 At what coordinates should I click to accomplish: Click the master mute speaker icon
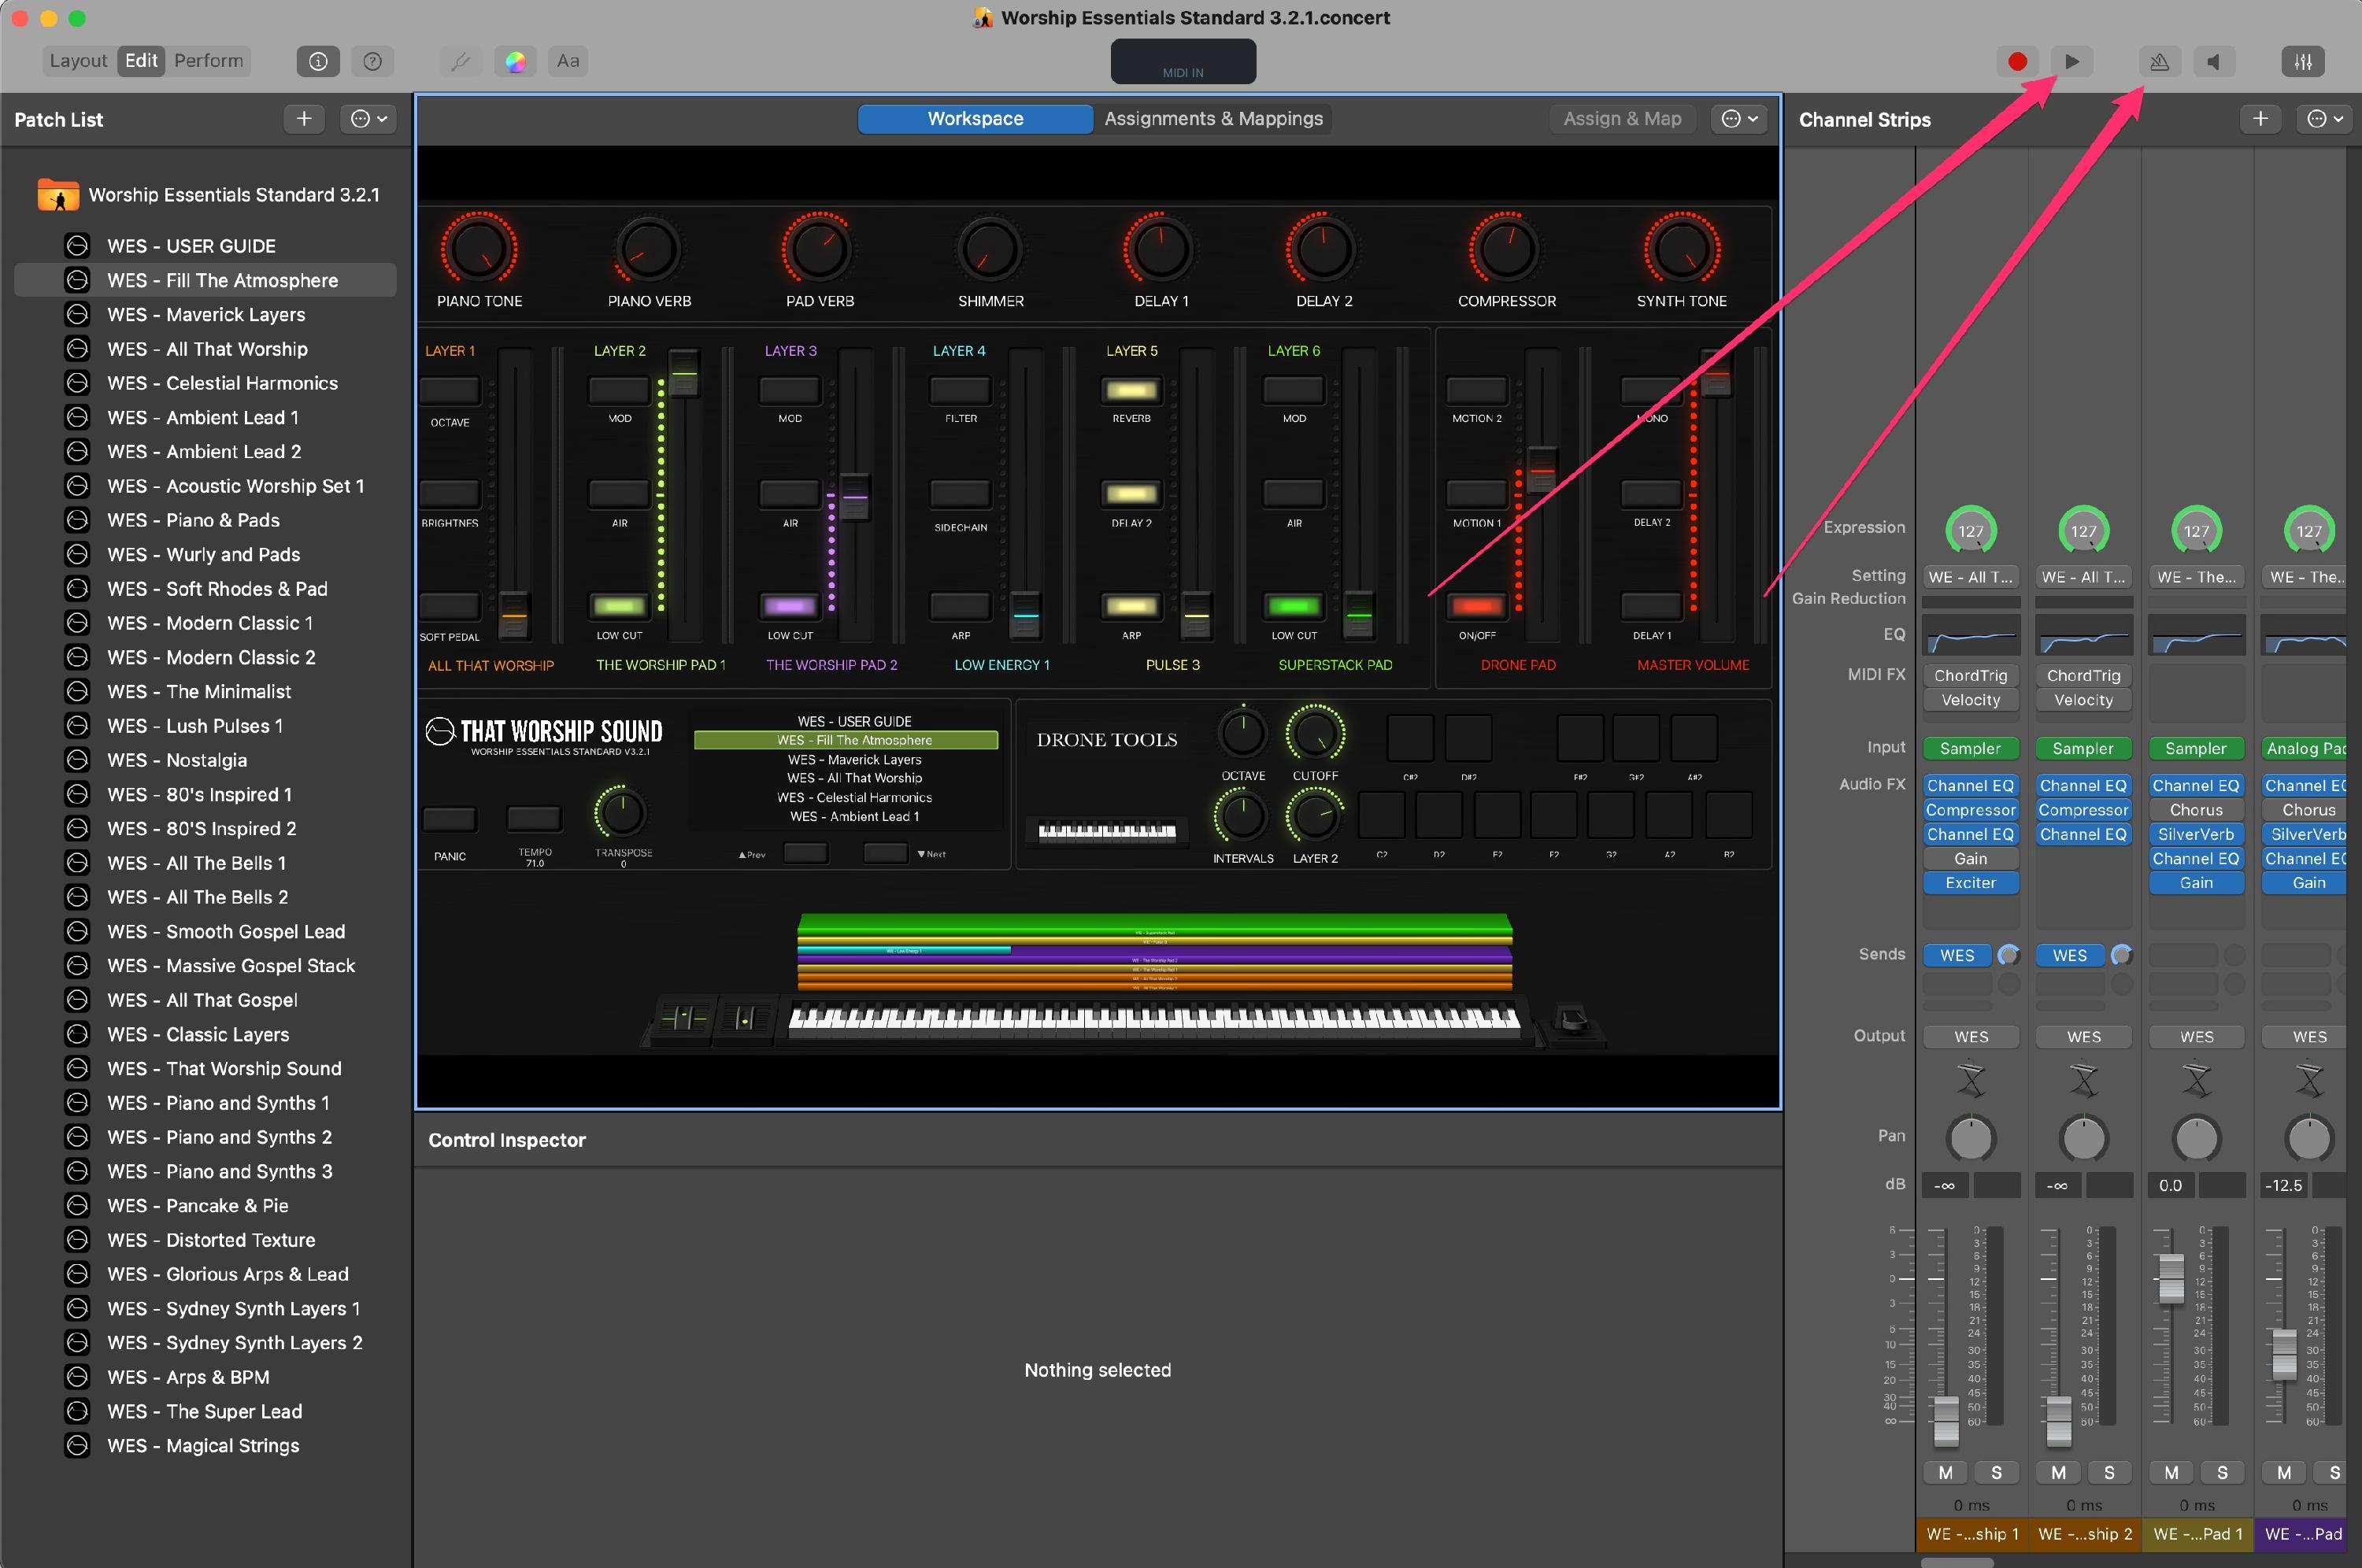point(2214,61)
